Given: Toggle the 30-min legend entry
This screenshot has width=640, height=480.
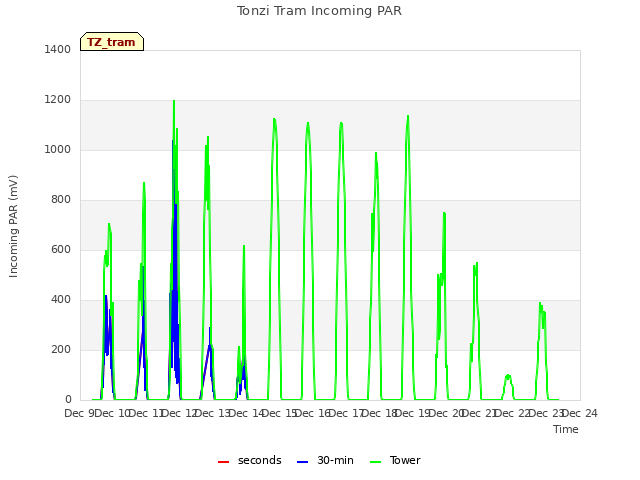Looking at the screenshot, I should 325,460.
